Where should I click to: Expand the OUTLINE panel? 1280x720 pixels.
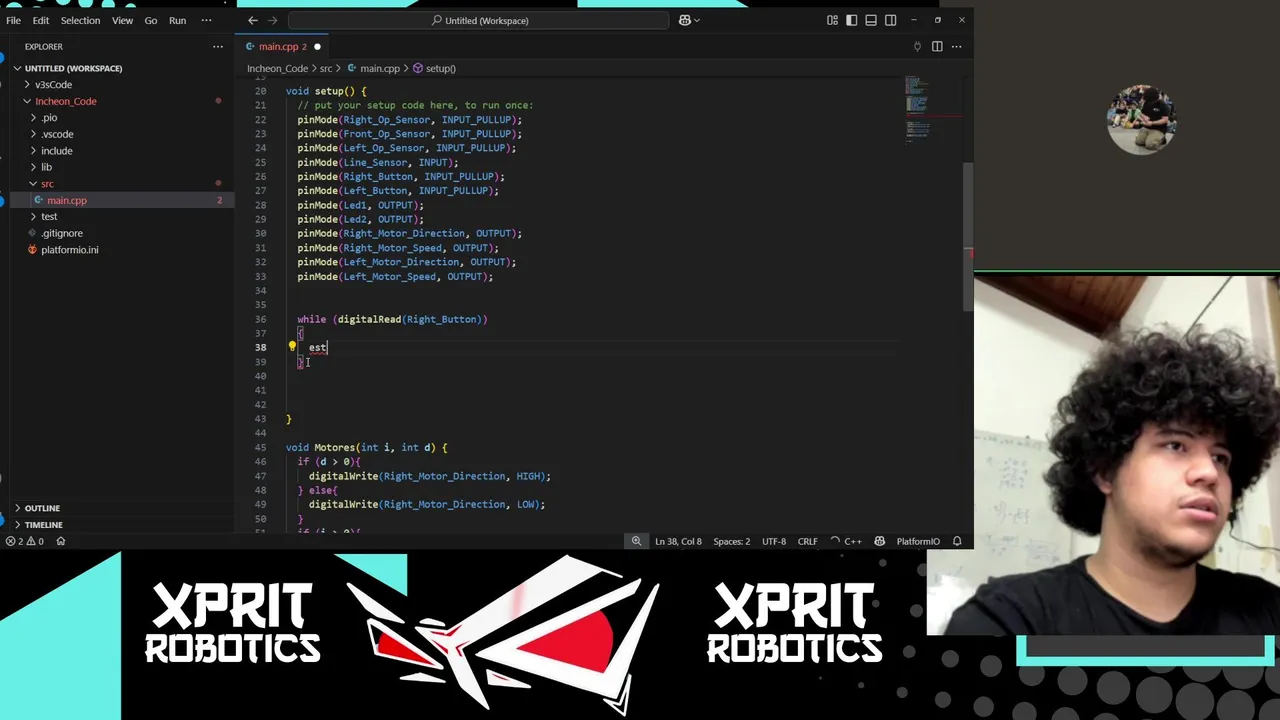coord(42,508)
